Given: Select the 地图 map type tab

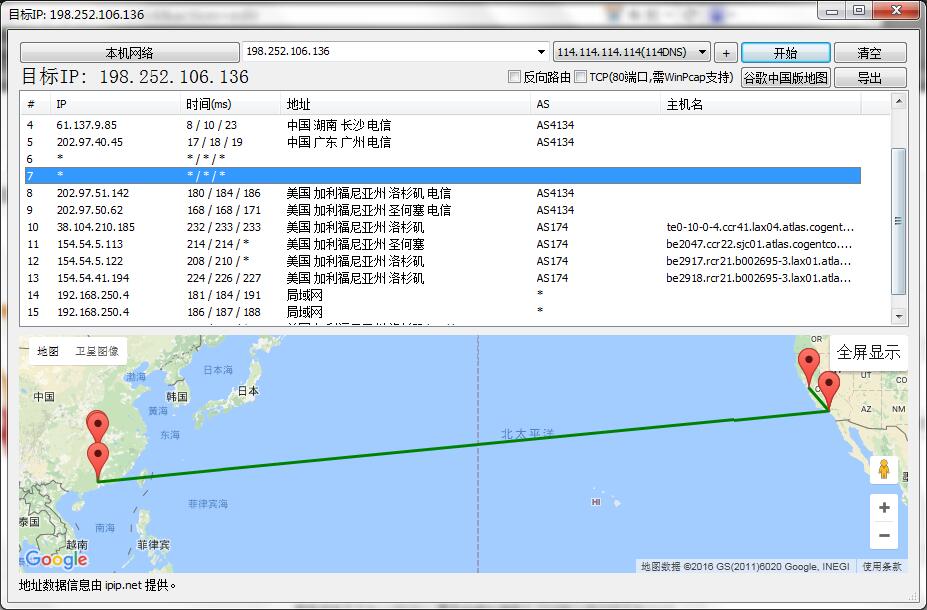Looking at the screenshot, I should 48,351.
